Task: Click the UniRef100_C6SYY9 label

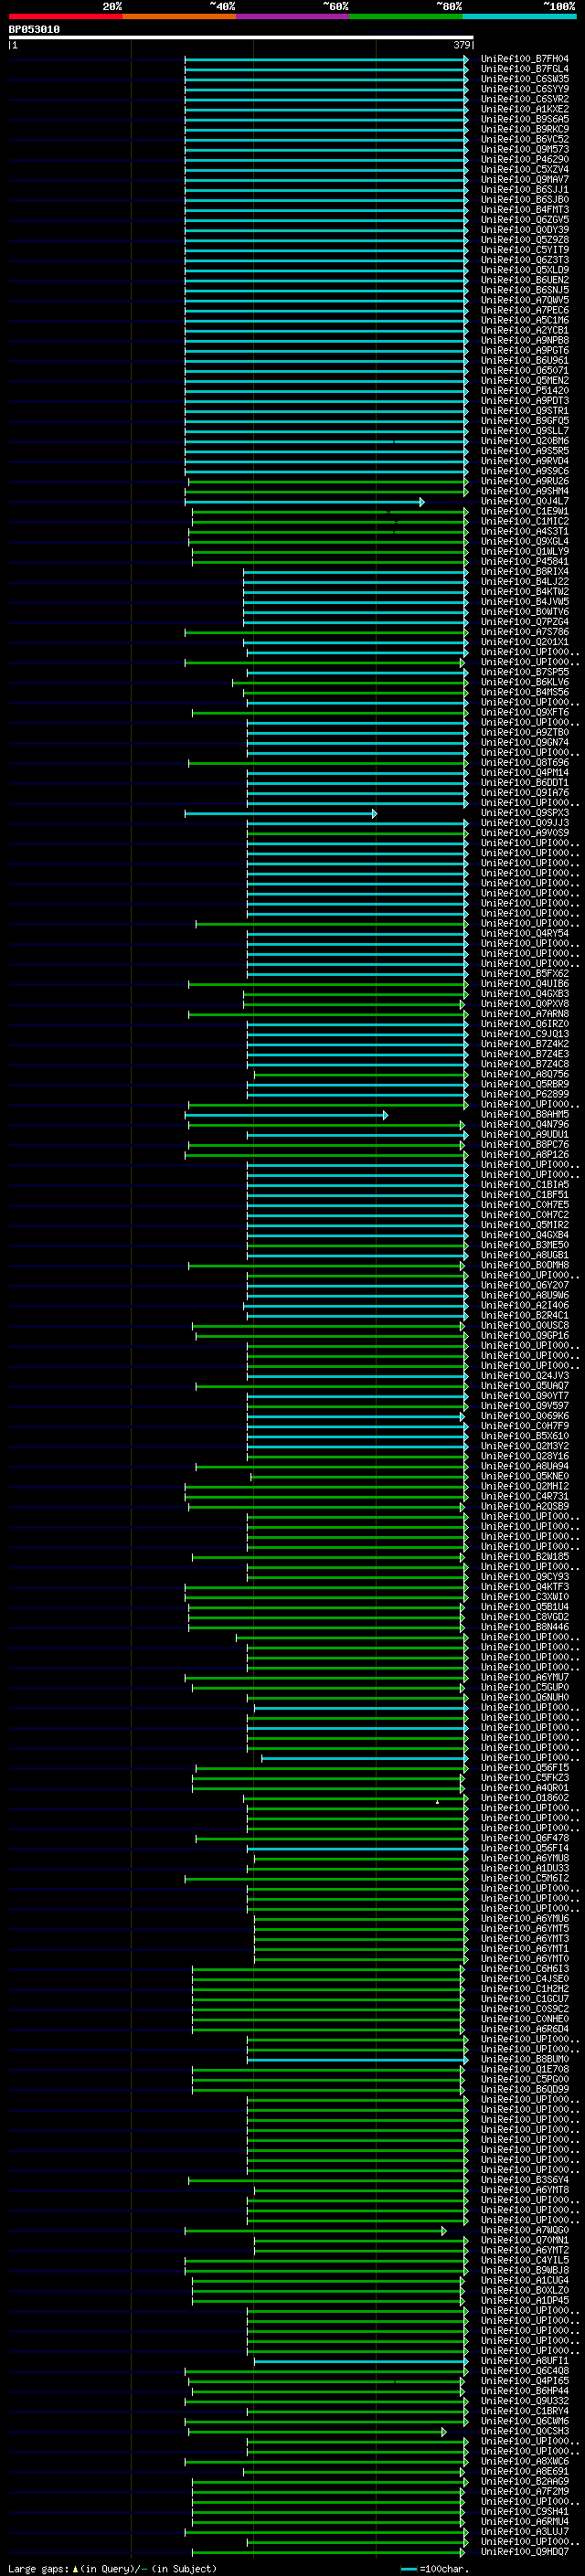Action: [x=525, y=89]
